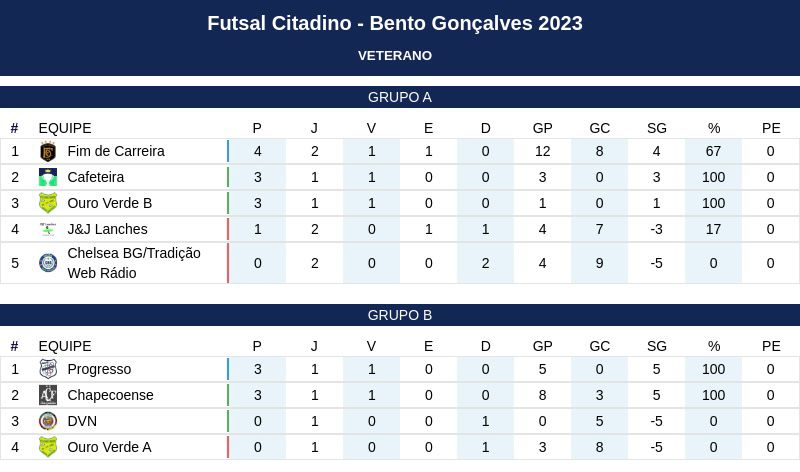Click the VETERANO category subtitle
This screenshot has width=800, height=472.
395,56
